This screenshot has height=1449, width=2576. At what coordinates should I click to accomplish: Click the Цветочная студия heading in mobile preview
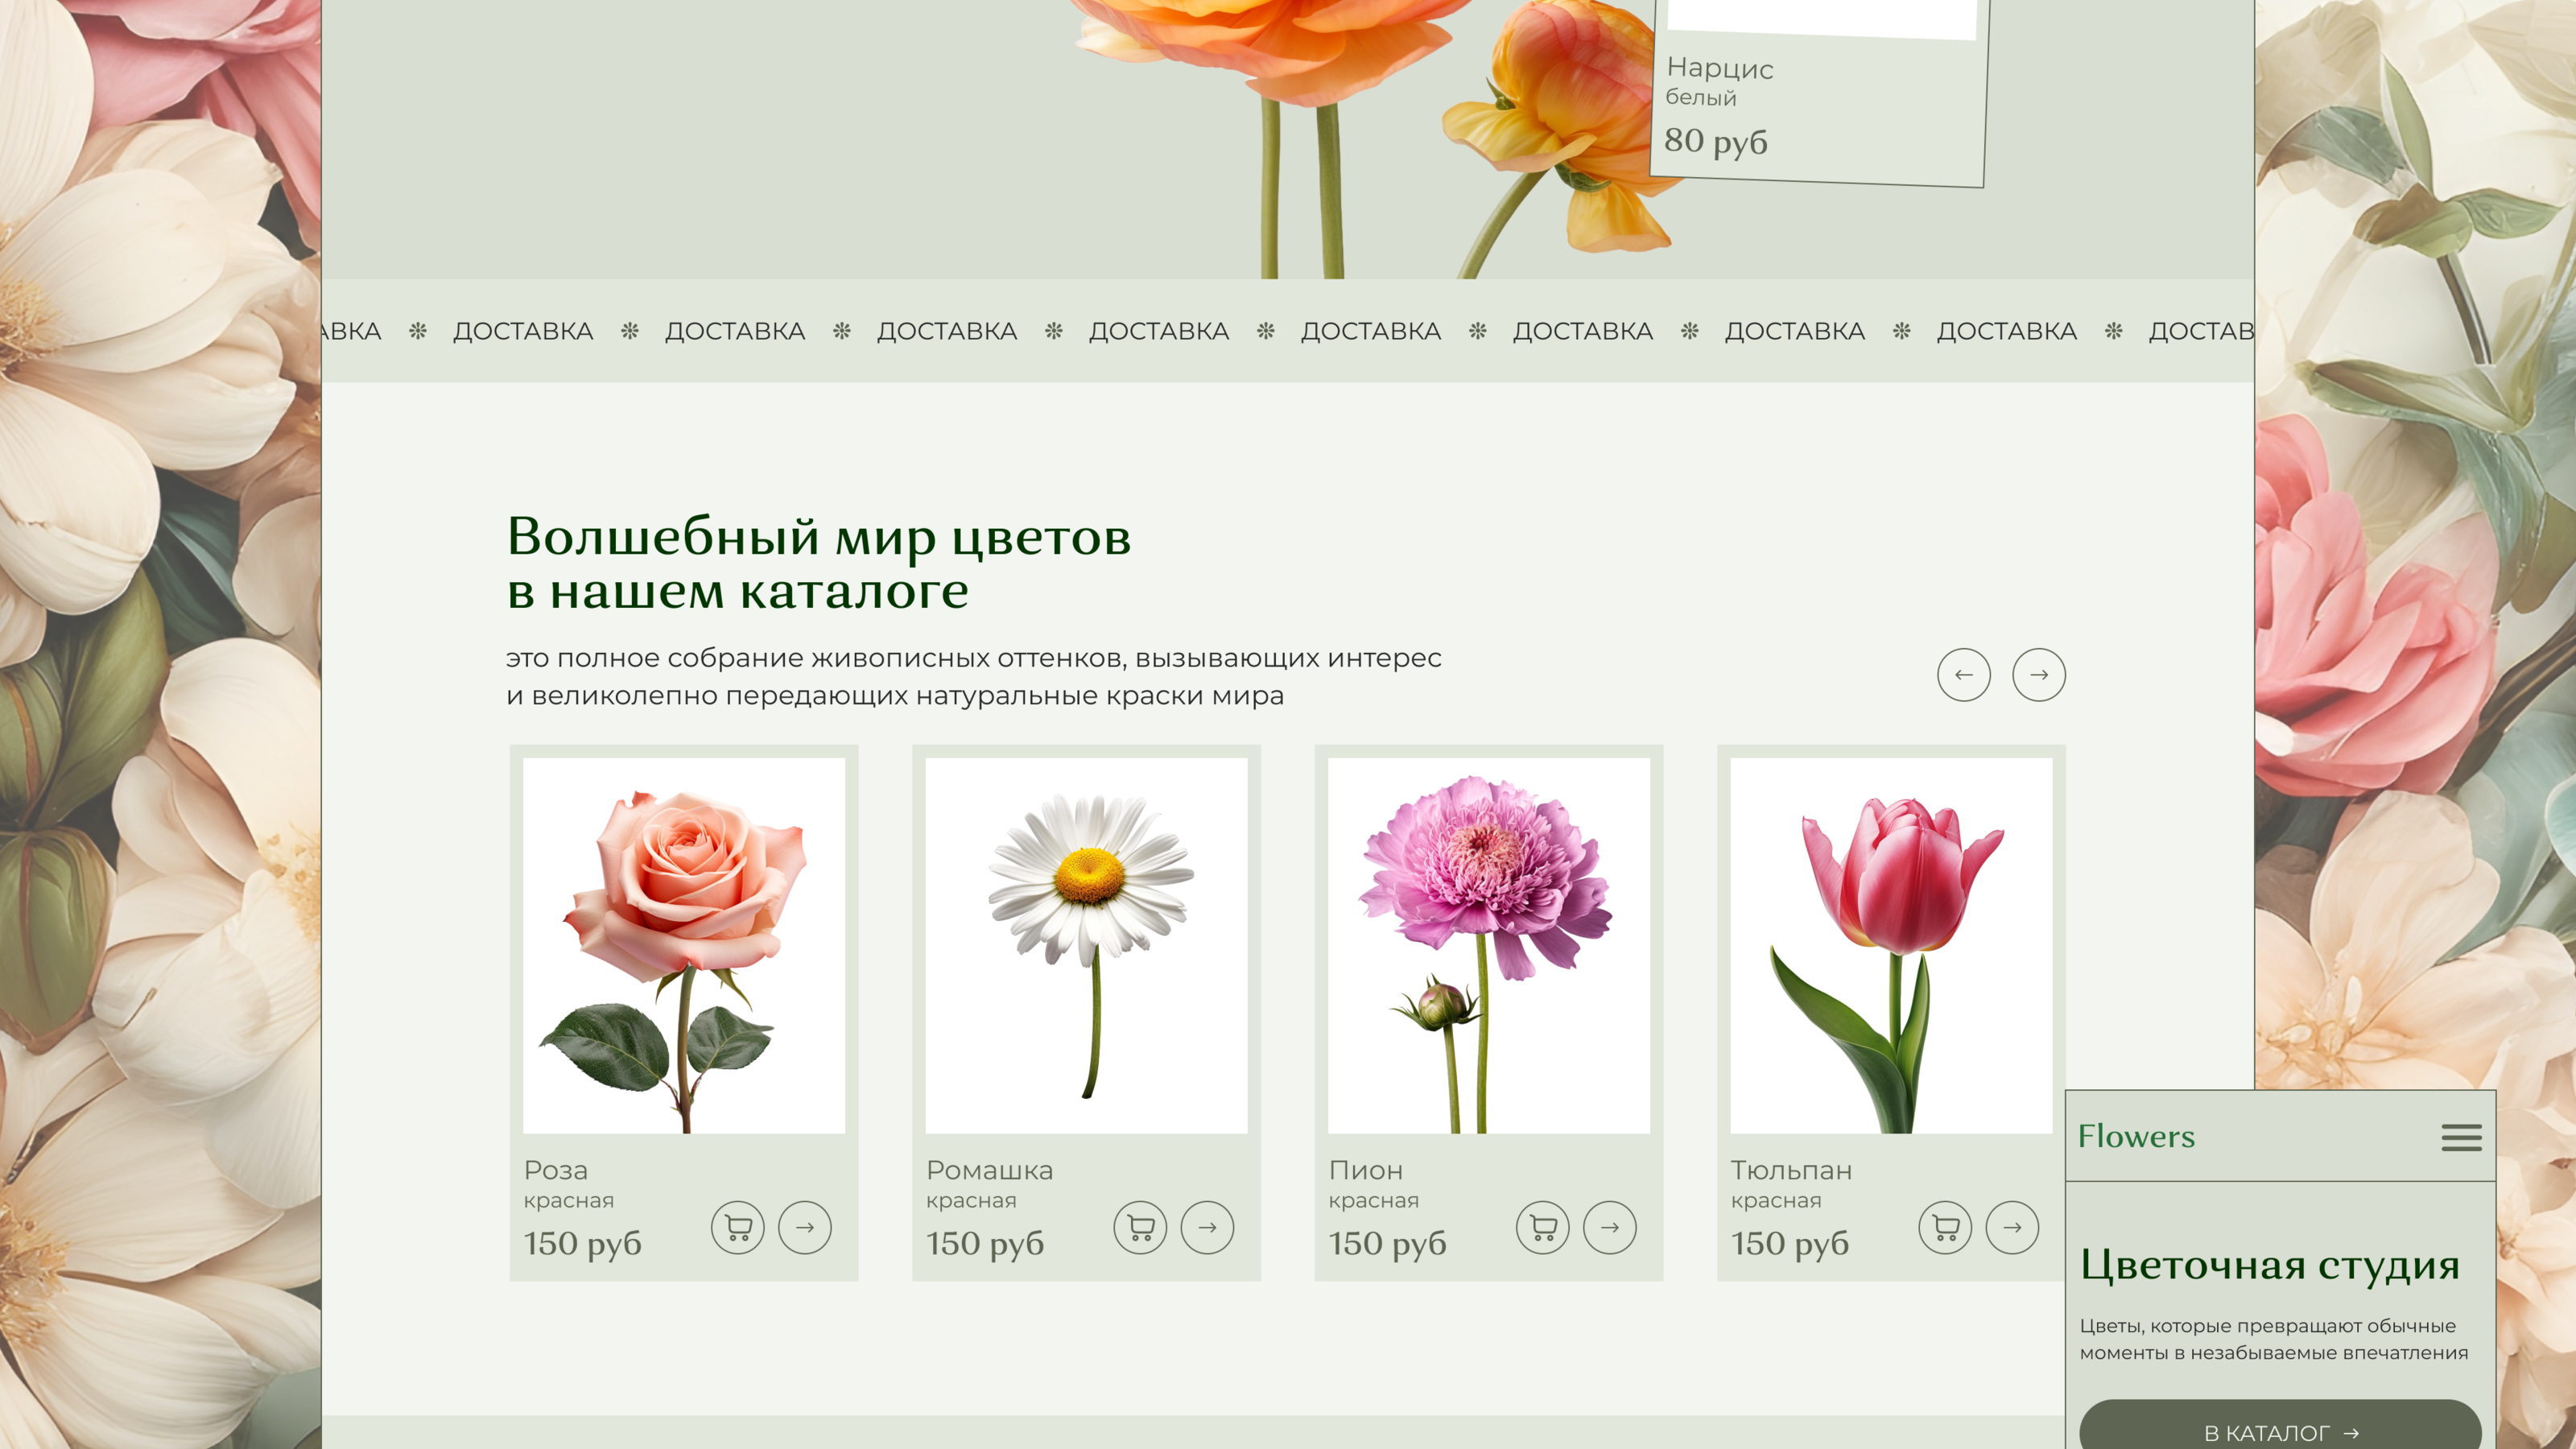coord(2269,1265)
